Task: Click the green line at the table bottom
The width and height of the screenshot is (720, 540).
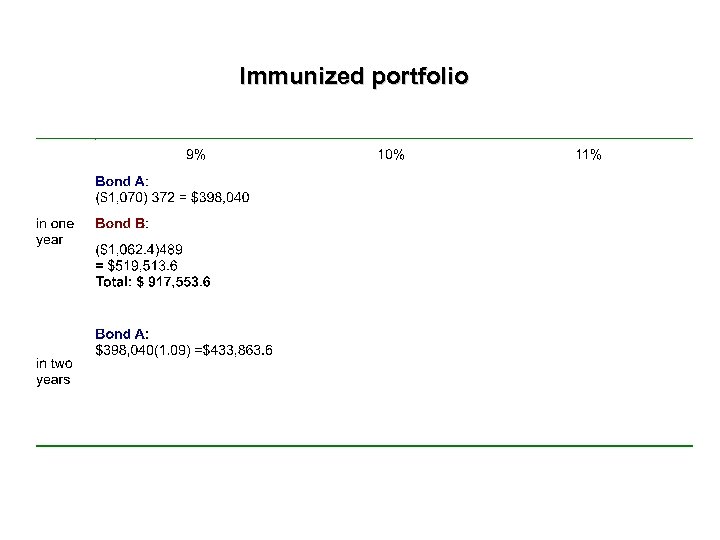Action: 364,444
